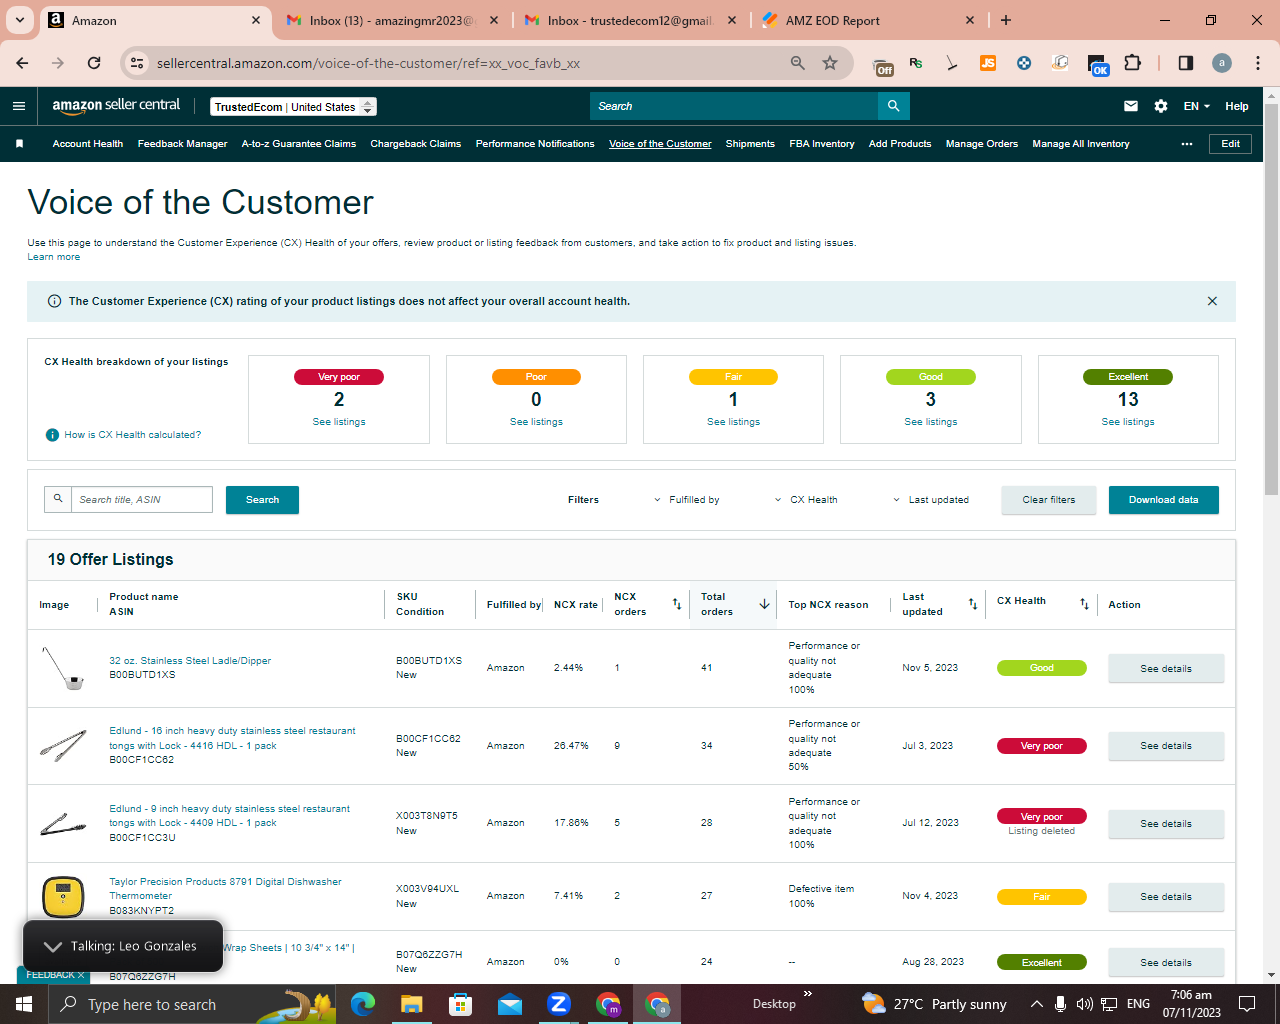
Task: Open a new browser tab
Action: tap(1006, 20)
